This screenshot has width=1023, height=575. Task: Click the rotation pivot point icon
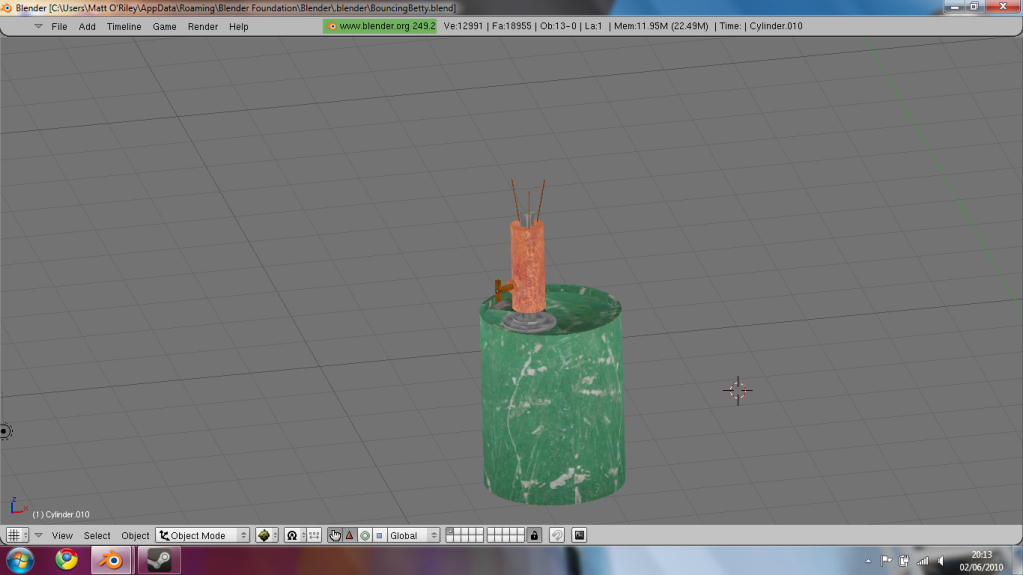click(x=294, y=535)
